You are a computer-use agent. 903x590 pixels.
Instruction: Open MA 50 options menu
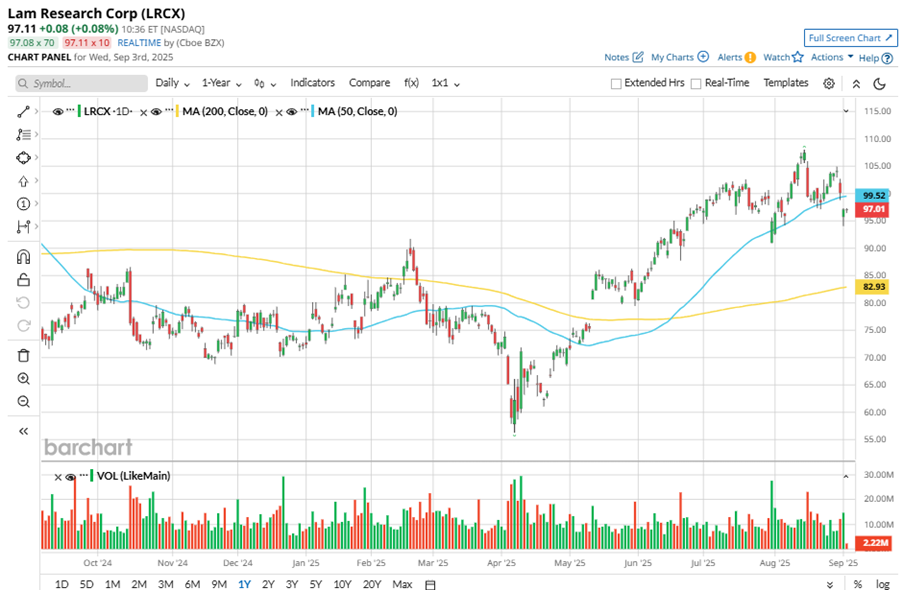pyautogui.click(x=304, y=110)
